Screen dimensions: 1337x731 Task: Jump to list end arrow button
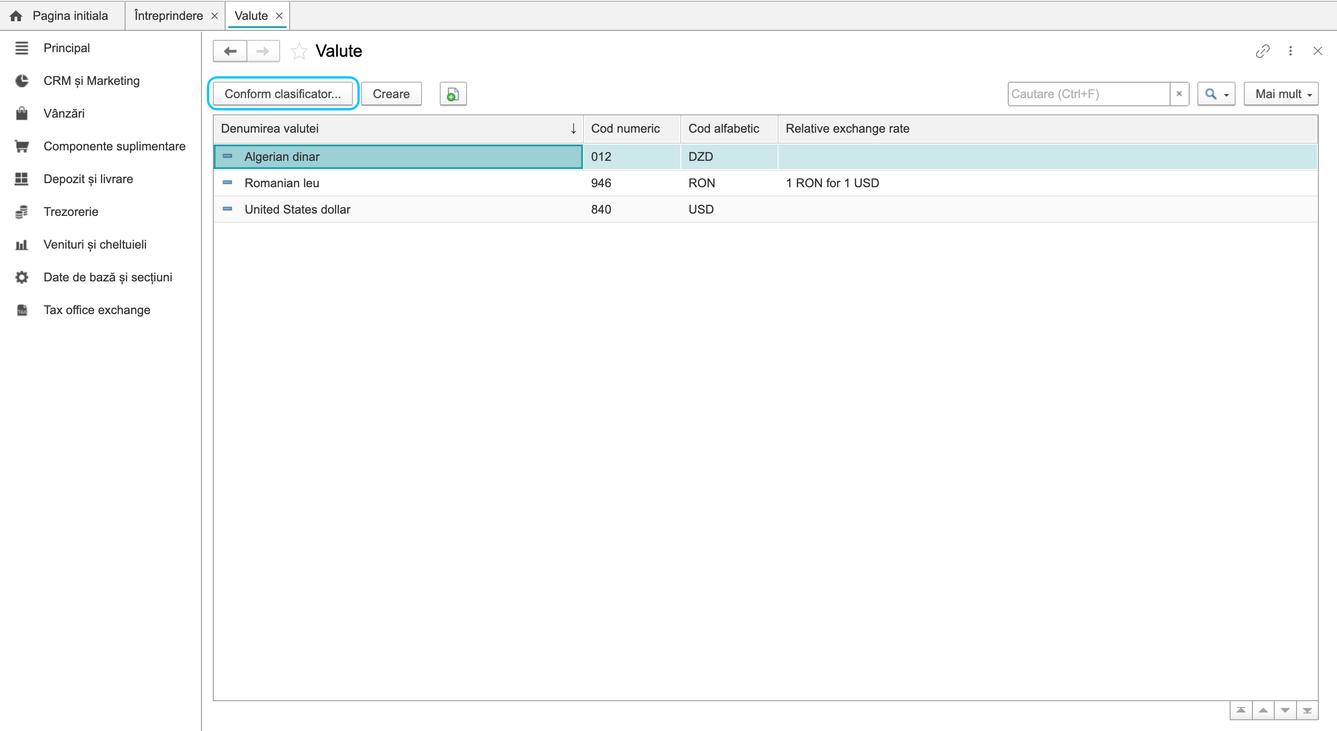[1307, 710]
